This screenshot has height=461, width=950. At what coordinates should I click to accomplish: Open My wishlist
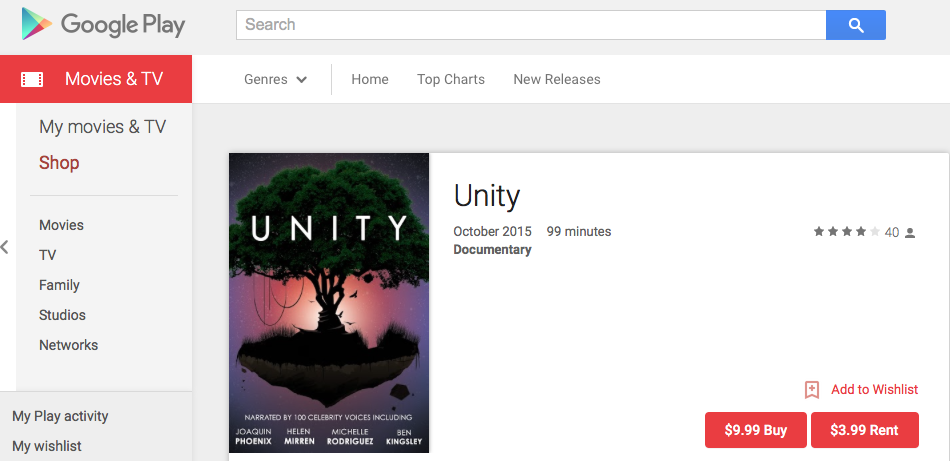click(47, 446)
